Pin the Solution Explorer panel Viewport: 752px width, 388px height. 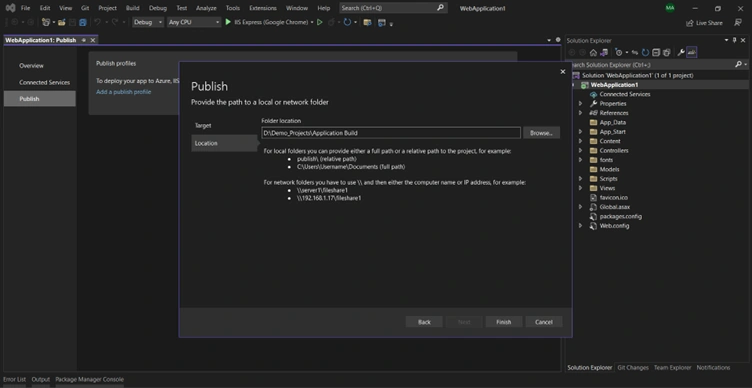pos(734,40)
